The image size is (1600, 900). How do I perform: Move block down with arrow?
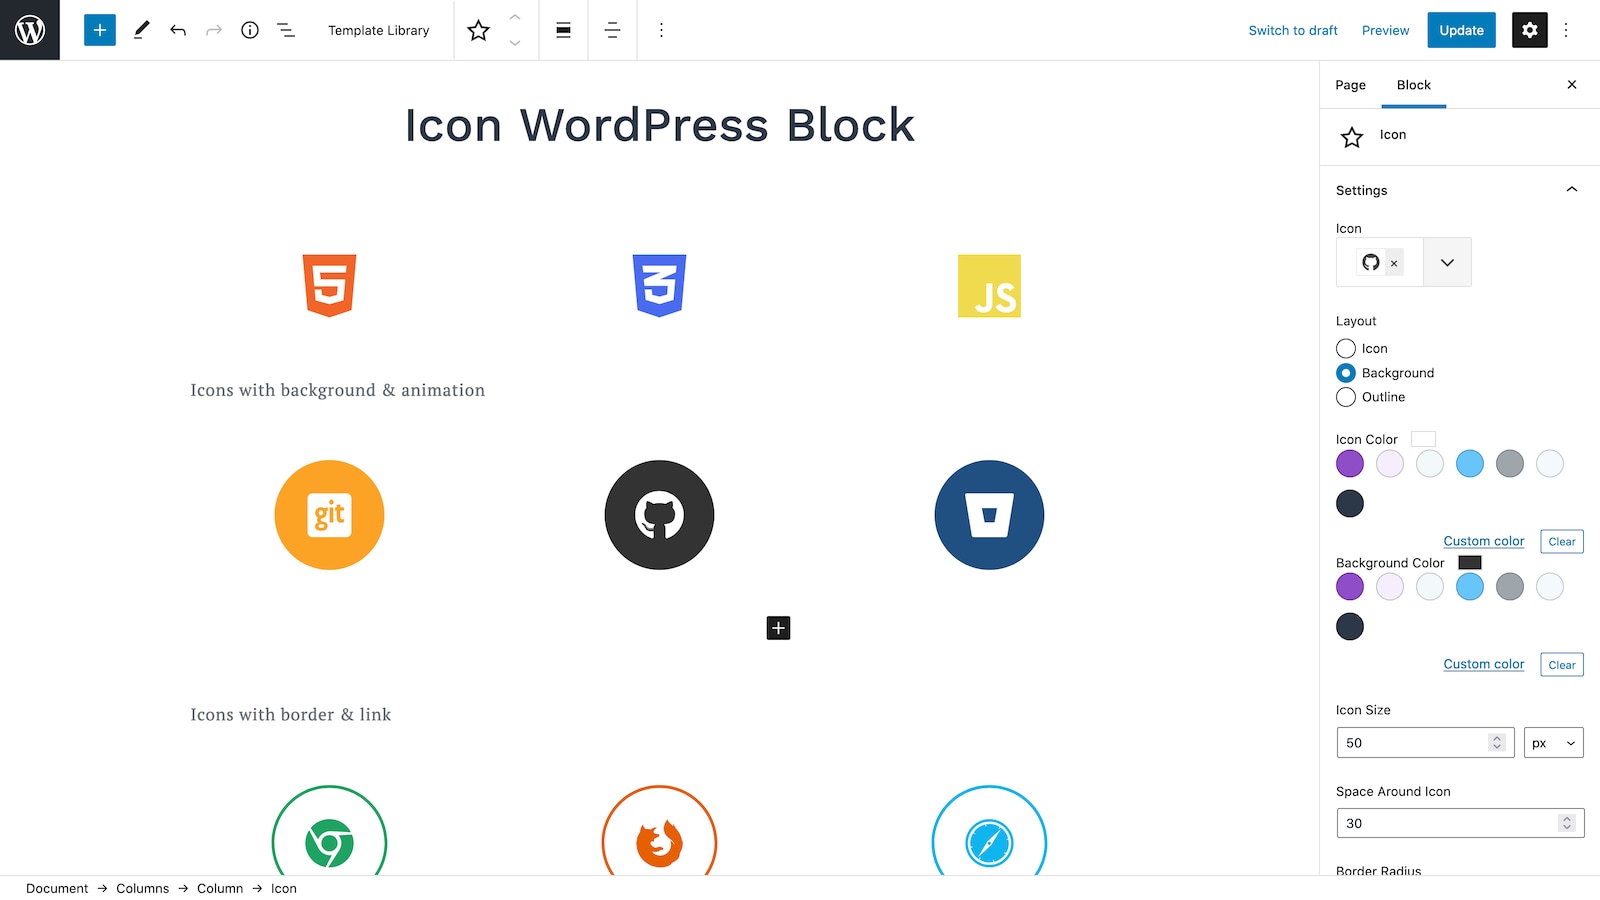tap(515, 43)
